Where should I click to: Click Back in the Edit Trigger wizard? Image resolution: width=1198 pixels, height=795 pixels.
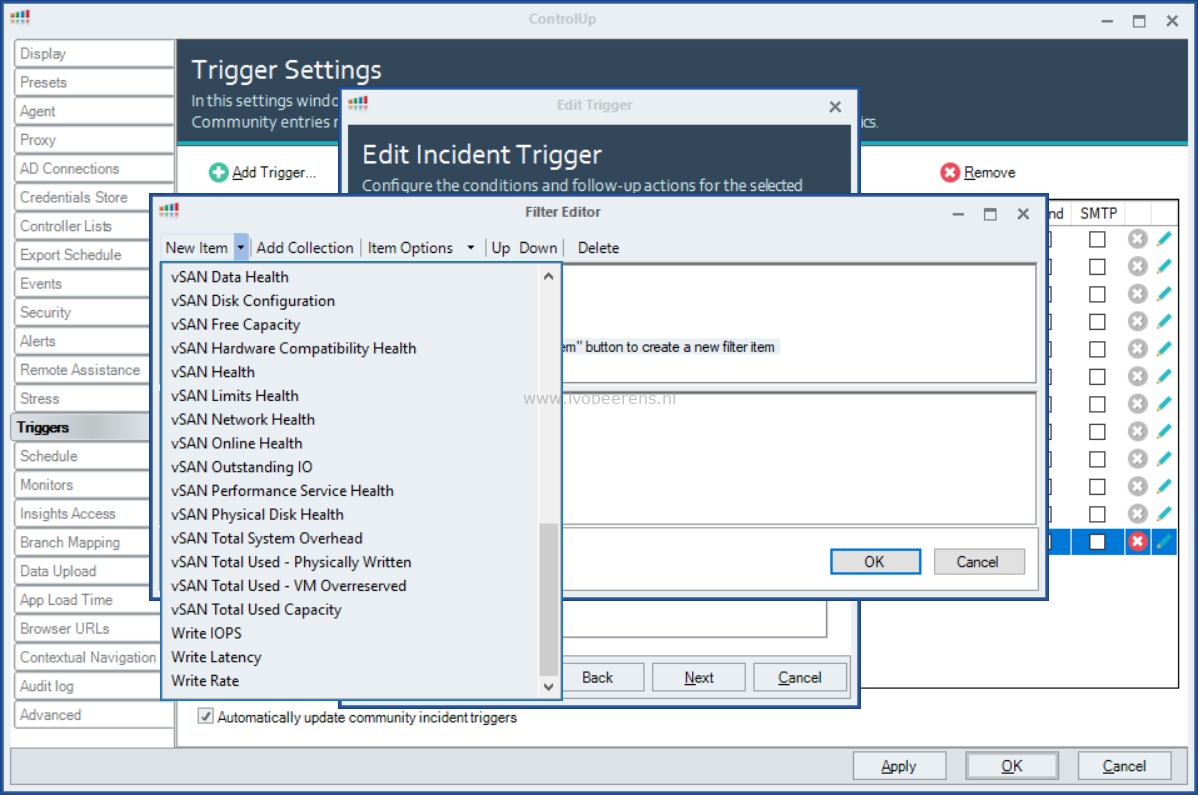coord(597,677)
